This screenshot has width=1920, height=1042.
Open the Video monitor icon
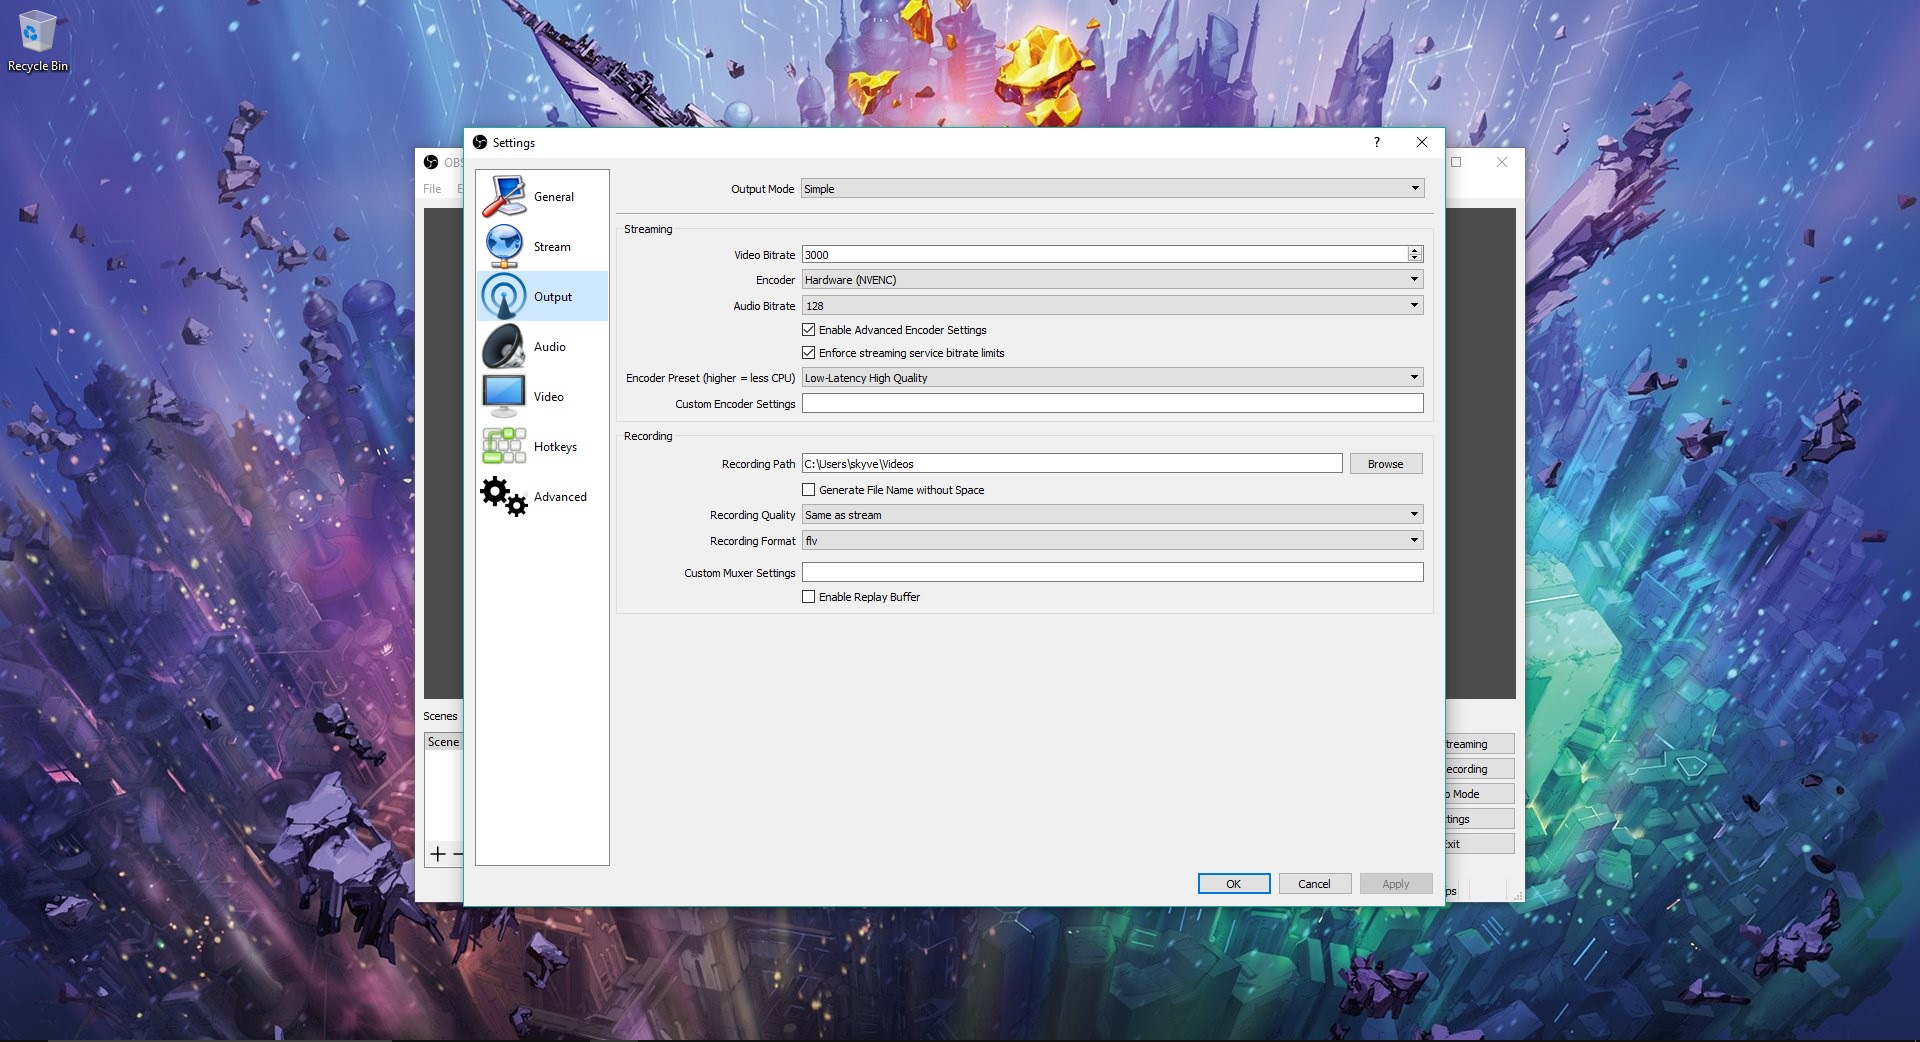pyautogui.click(x=504, y=396)
